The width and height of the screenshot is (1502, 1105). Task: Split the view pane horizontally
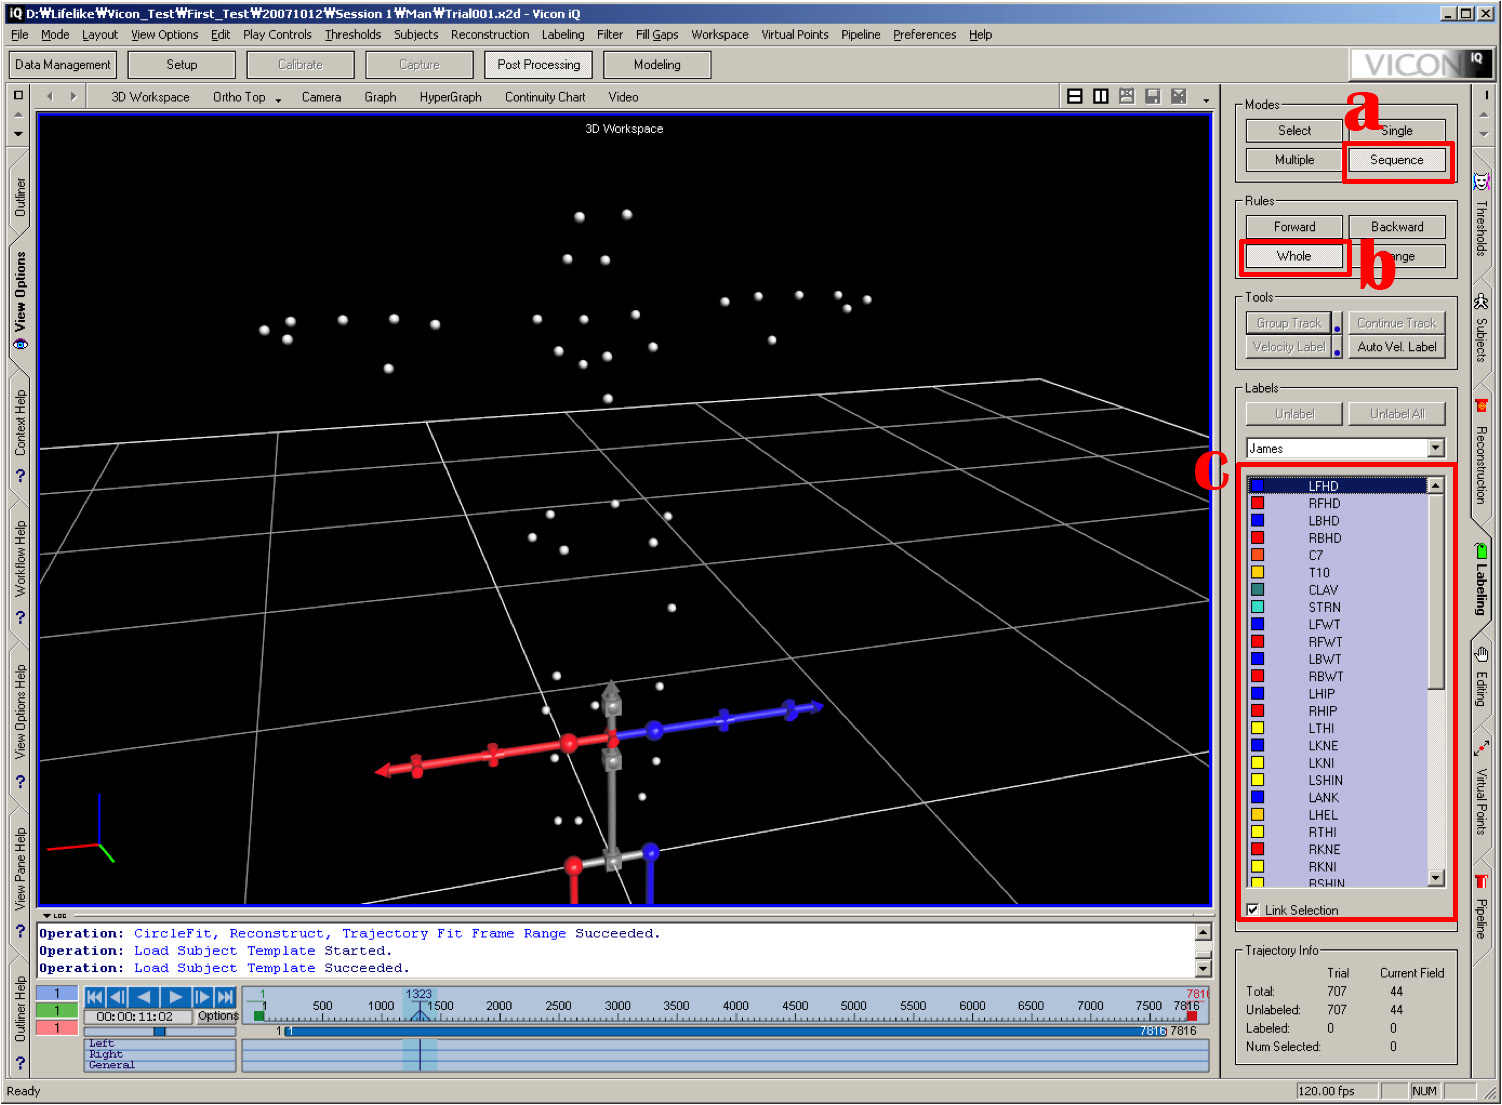click(1075, 96)
